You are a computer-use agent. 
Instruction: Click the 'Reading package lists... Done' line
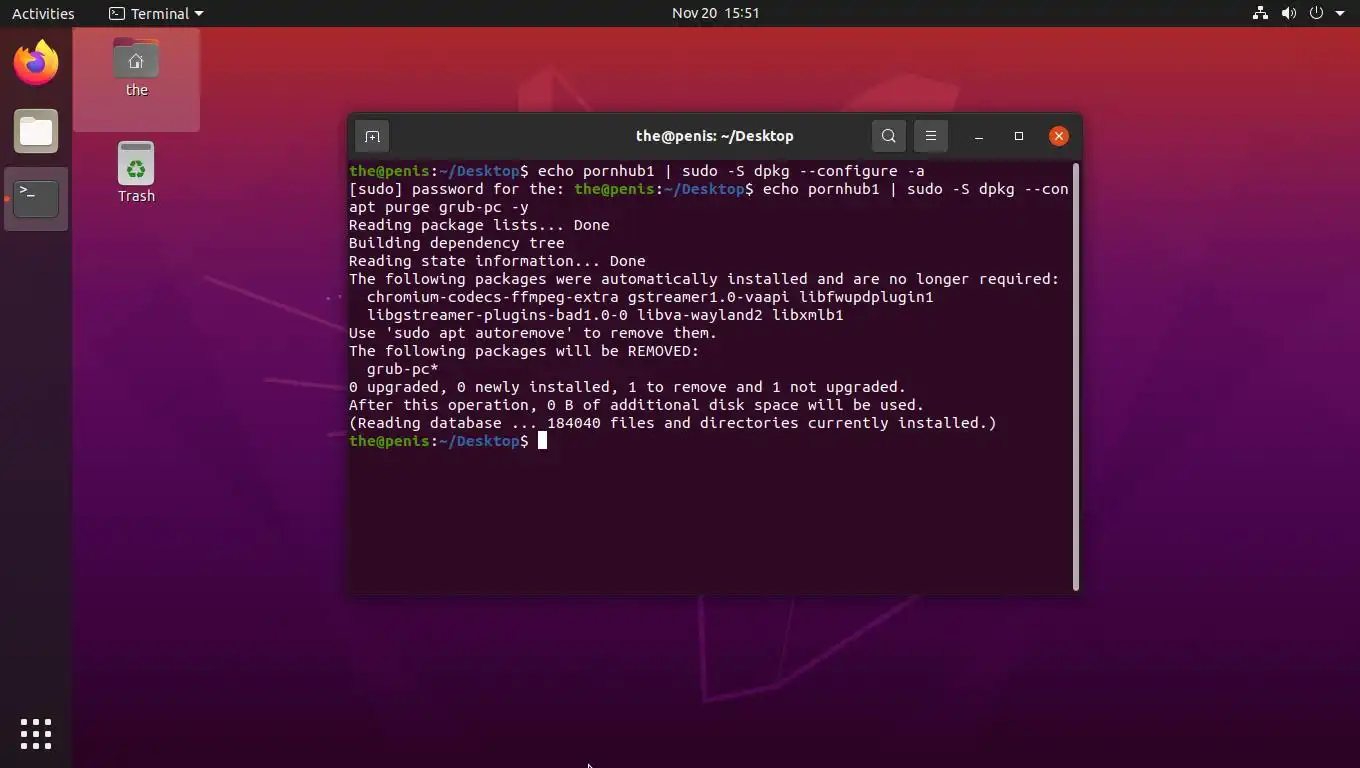[479, 225]
